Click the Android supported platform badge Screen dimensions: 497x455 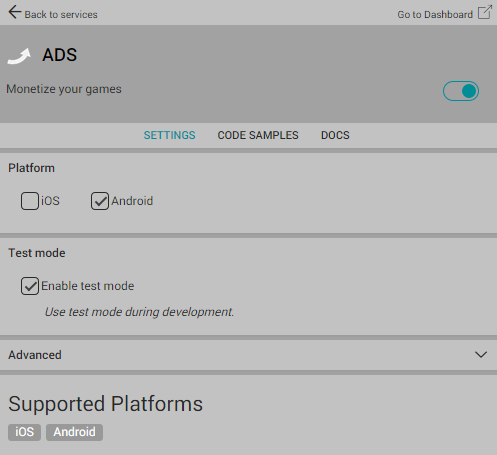(x=74, y=432)
